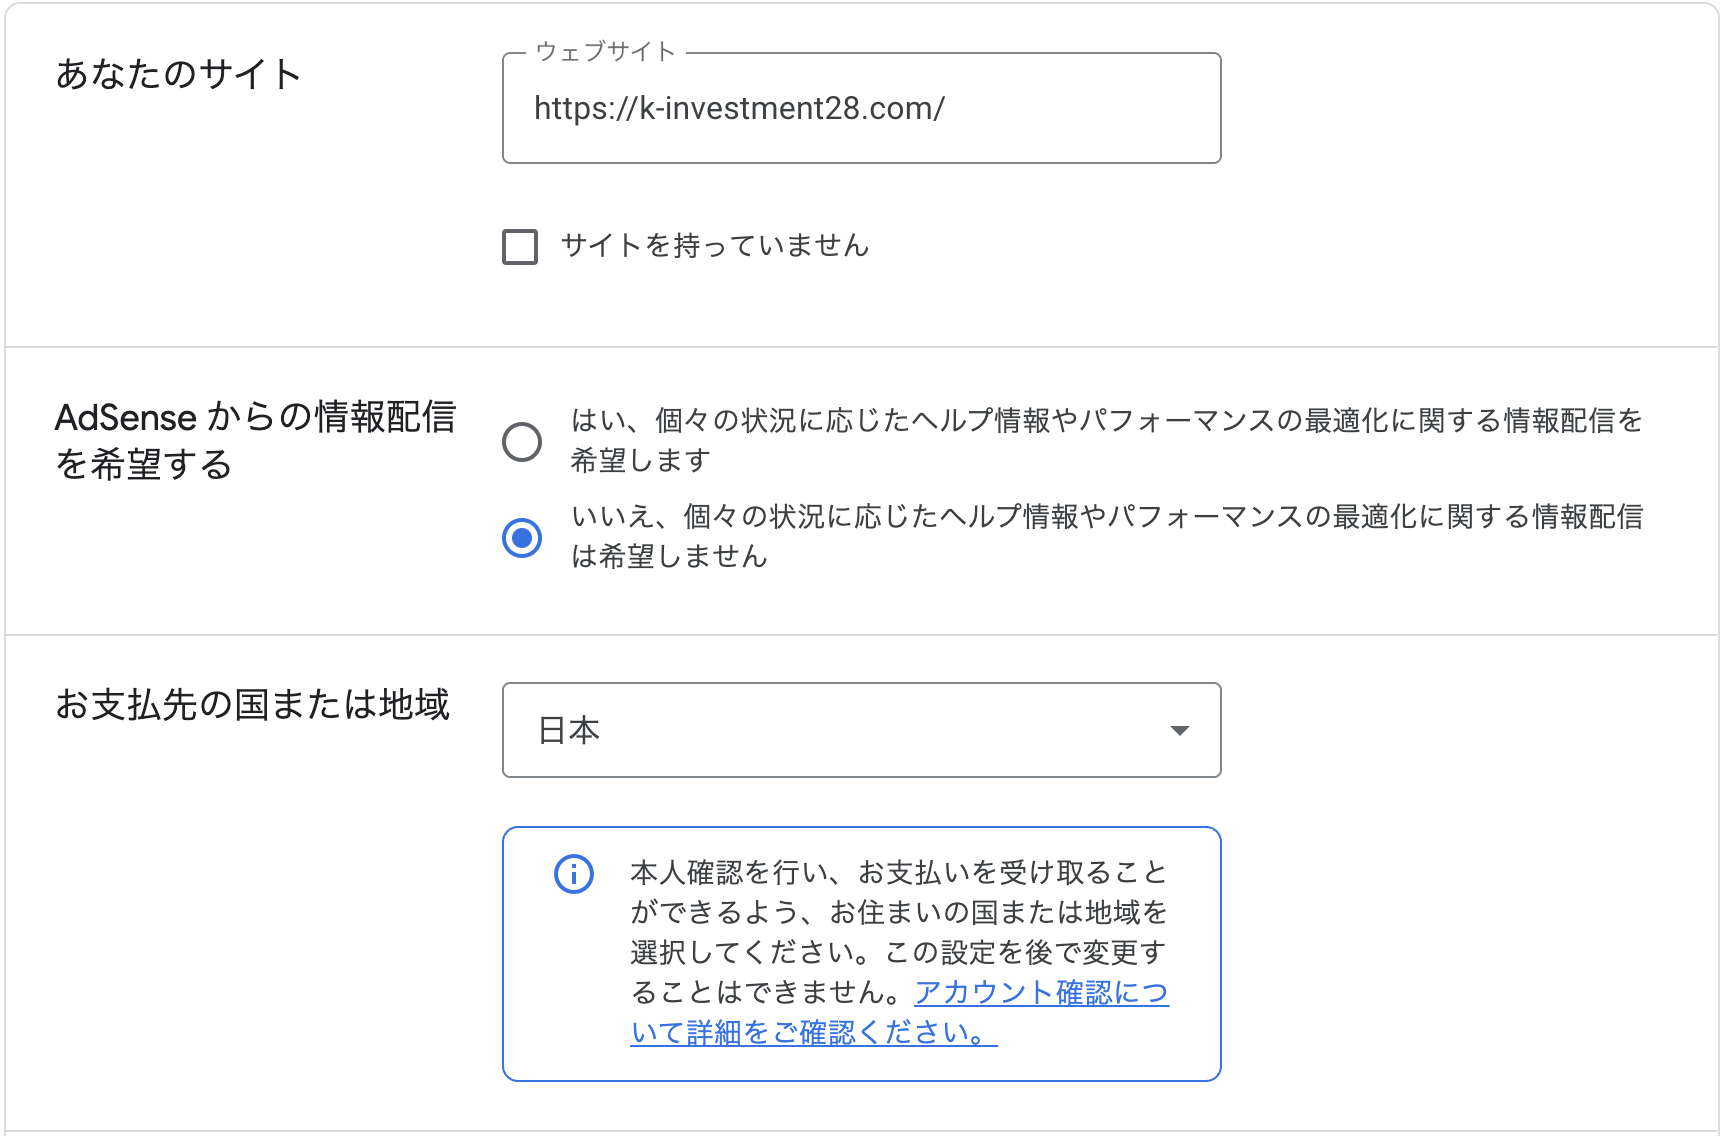Click the あなたのサイト section heading

pyautogui.click(x=178, y=74)
